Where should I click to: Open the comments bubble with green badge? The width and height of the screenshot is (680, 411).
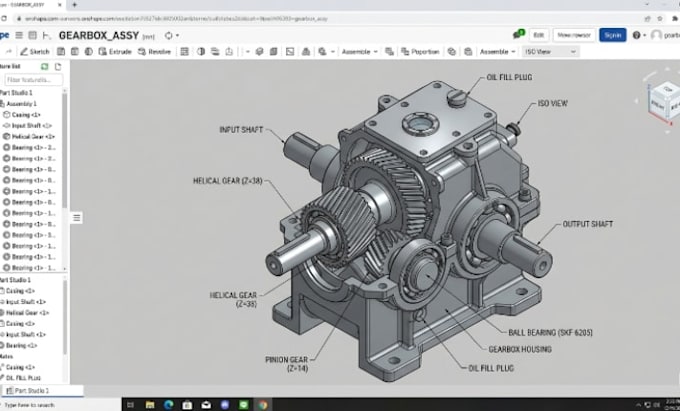(518, 35)
